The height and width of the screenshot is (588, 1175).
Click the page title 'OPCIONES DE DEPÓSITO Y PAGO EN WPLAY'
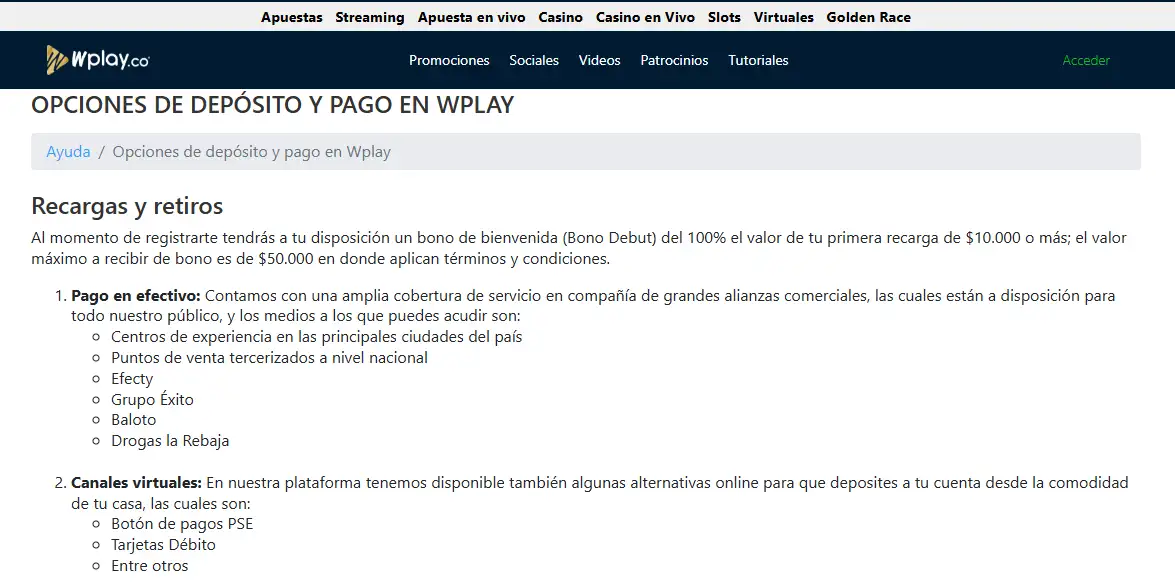coord(273,105)
